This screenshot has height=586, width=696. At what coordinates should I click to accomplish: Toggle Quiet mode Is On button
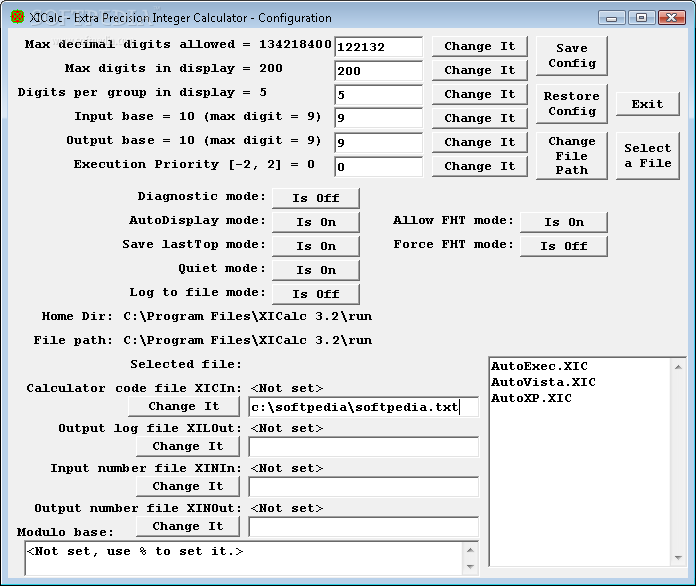click(316, 270)
